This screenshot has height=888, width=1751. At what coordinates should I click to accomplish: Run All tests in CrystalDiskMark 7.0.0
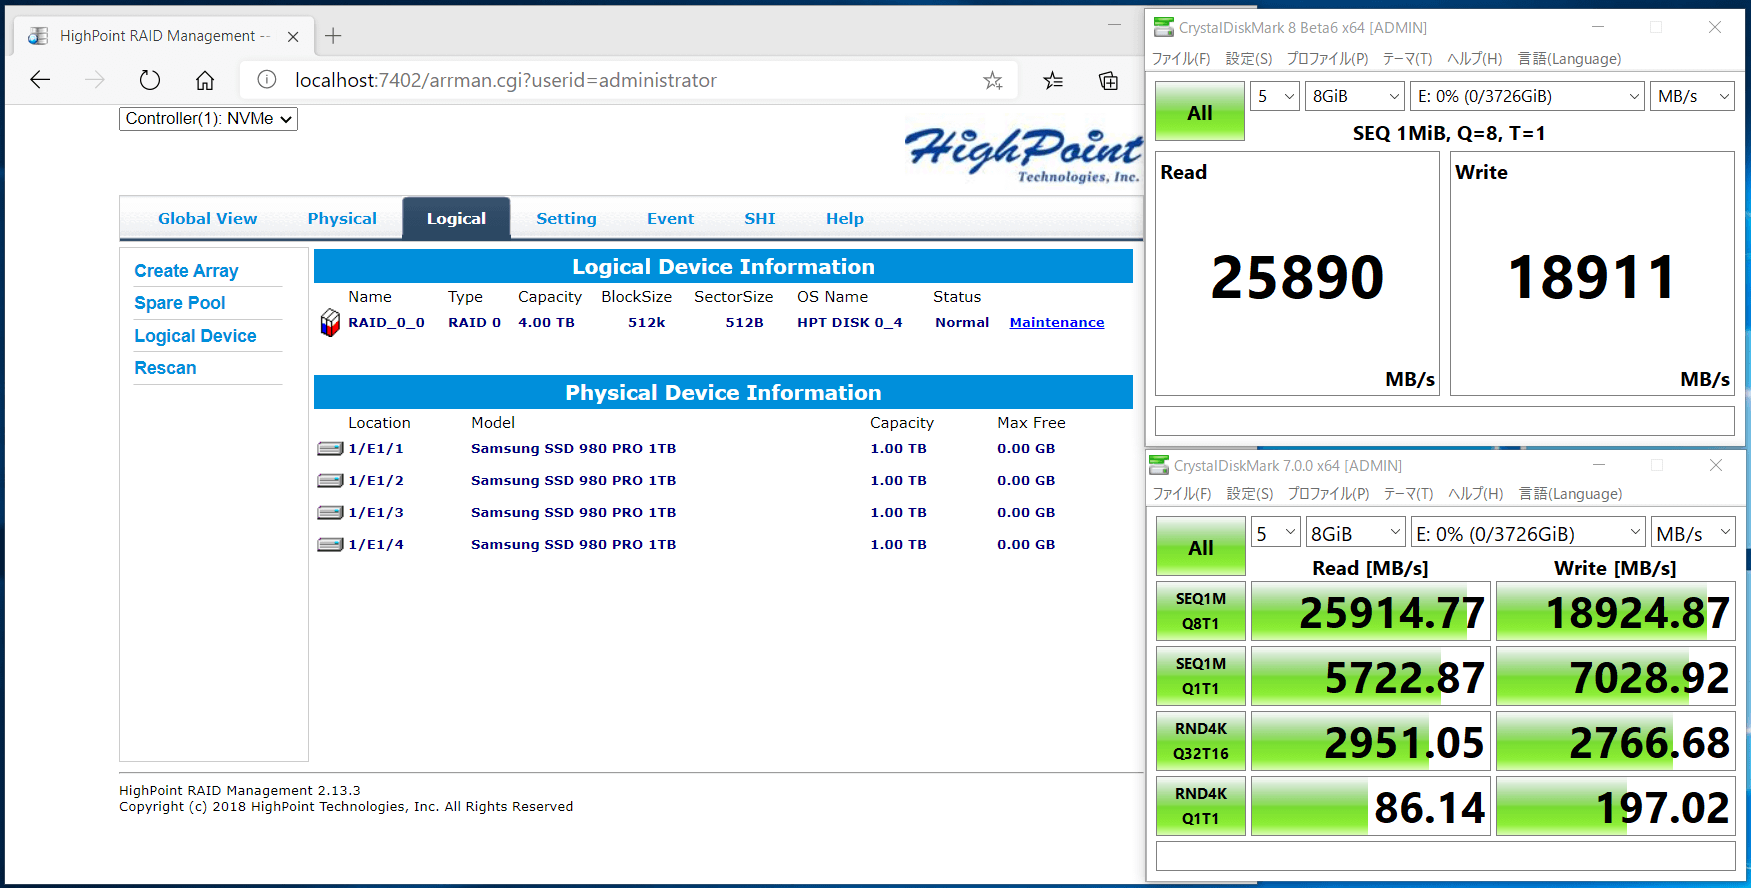click(1201, 546)
